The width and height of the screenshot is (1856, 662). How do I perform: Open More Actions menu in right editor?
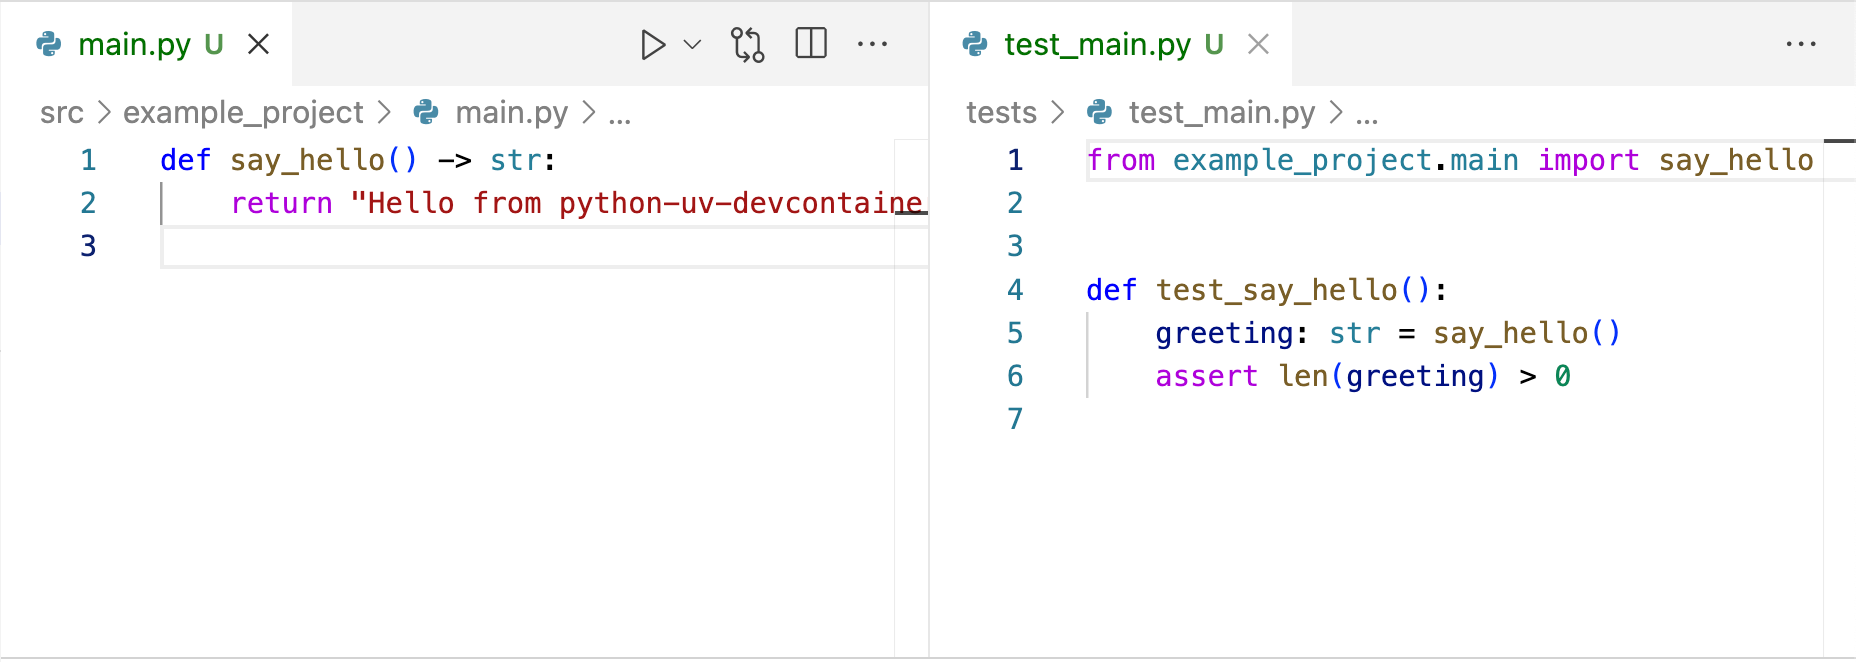(1800, 45)
